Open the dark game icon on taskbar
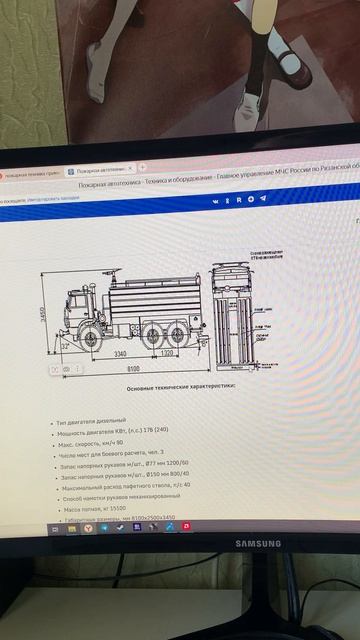 153,527
